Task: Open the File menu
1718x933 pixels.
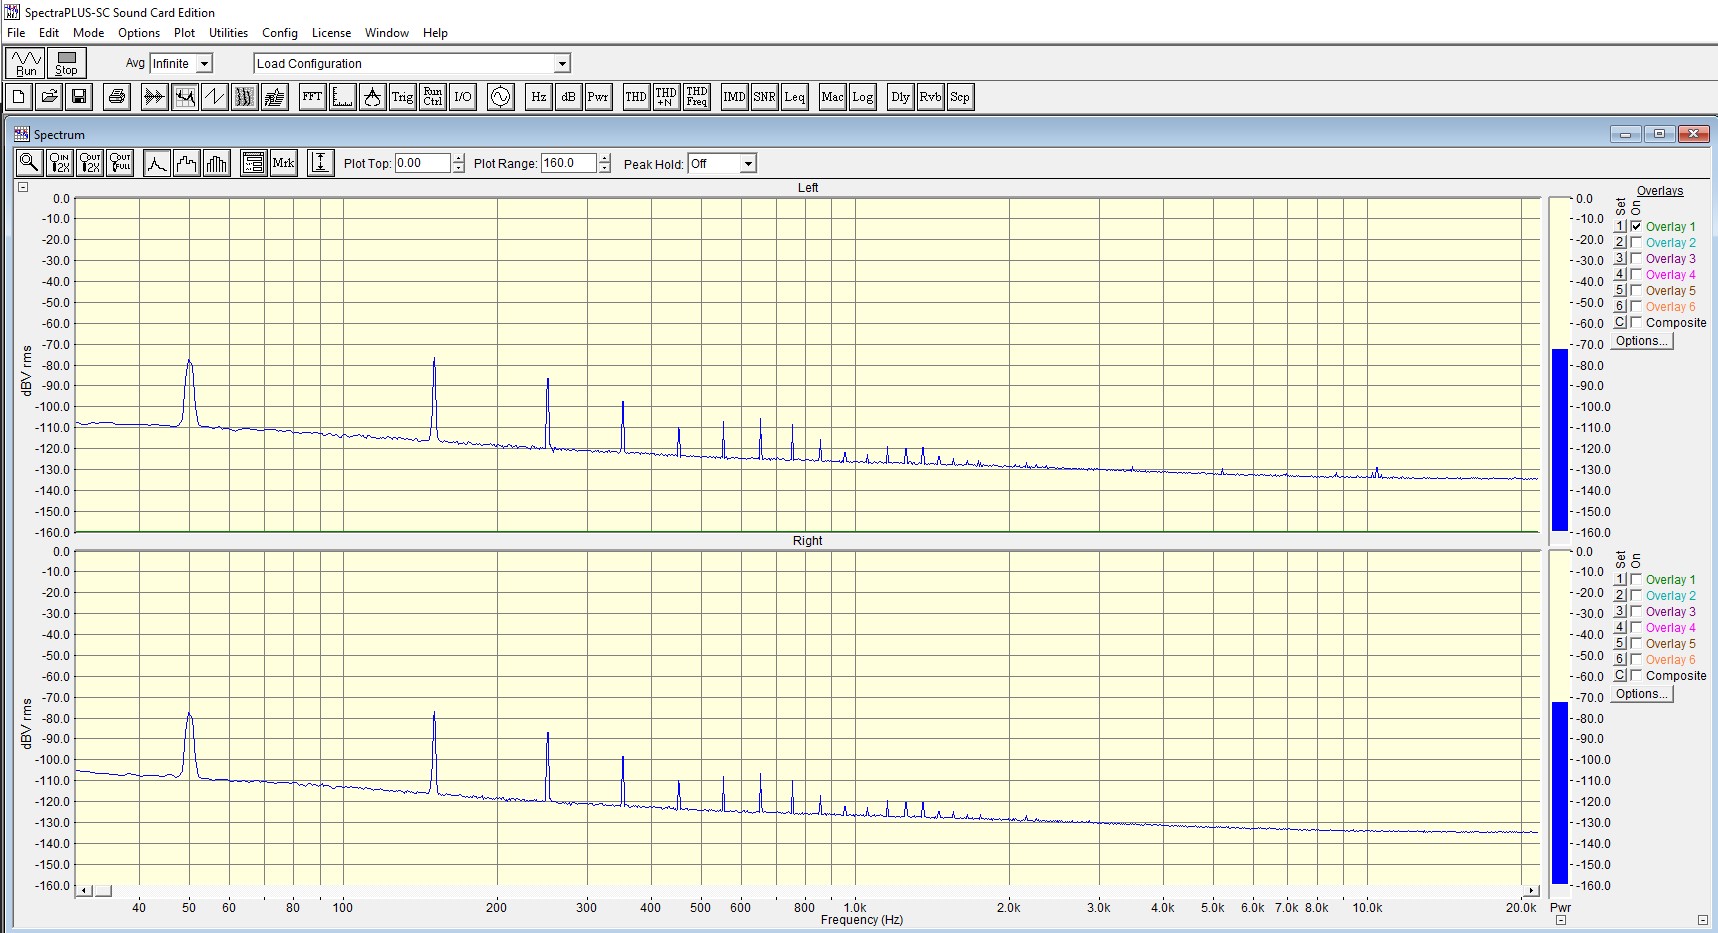Action: tap(16, 32)
